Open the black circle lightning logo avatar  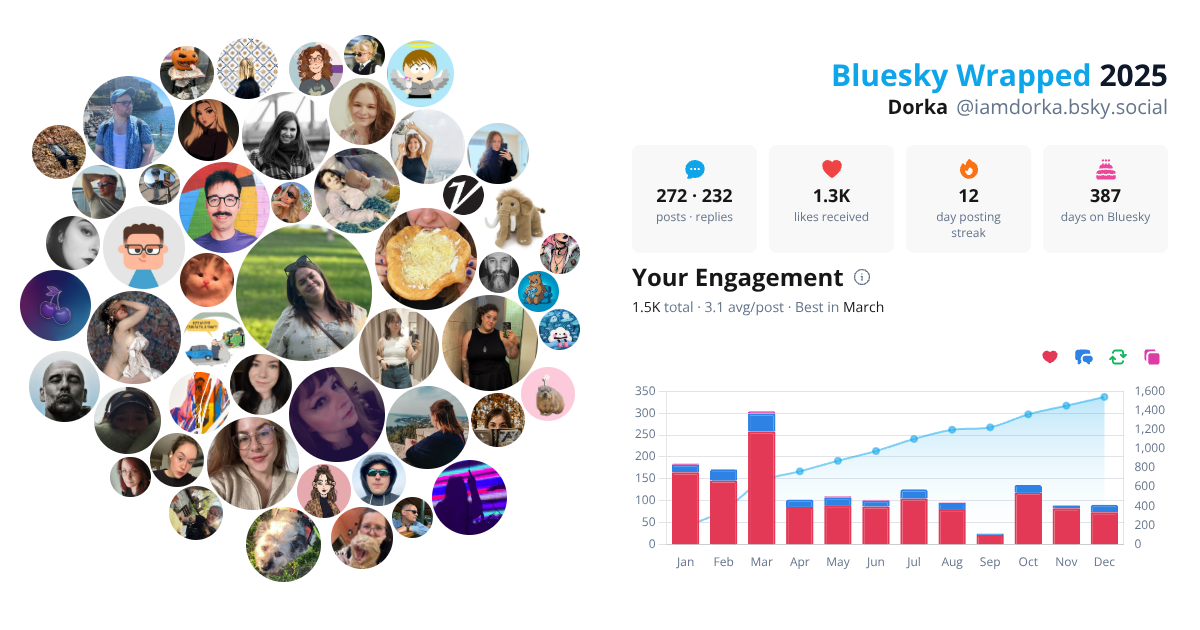(463, 193)
